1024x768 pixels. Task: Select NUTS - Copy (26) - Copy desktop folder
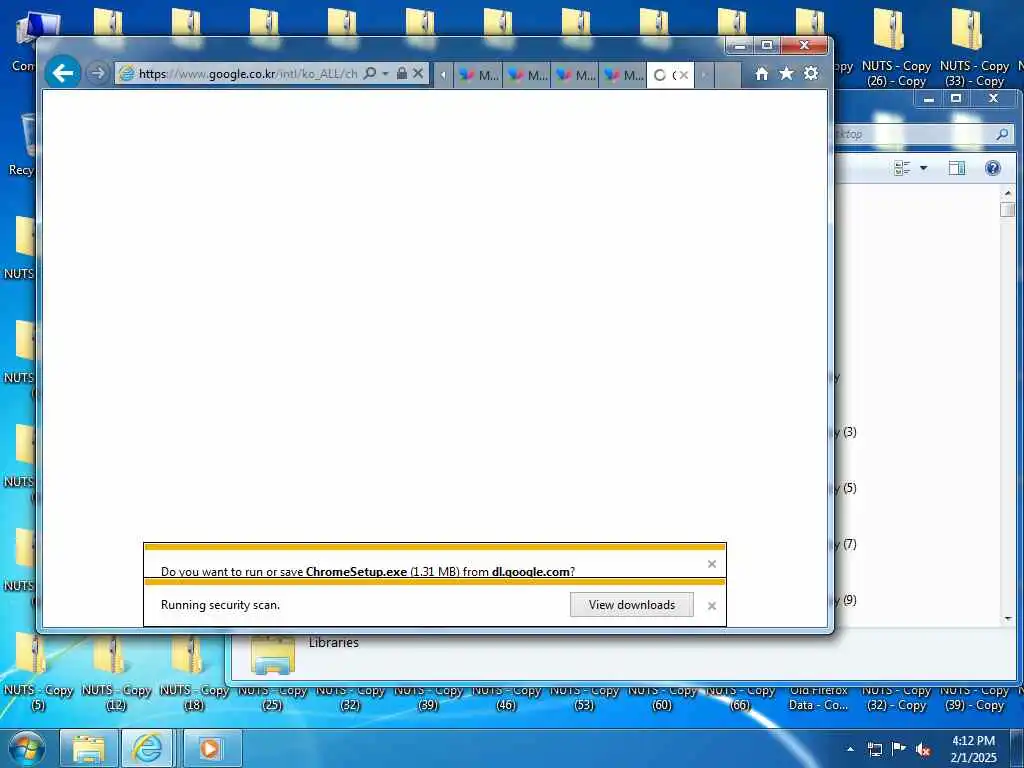tap(896, 47)
